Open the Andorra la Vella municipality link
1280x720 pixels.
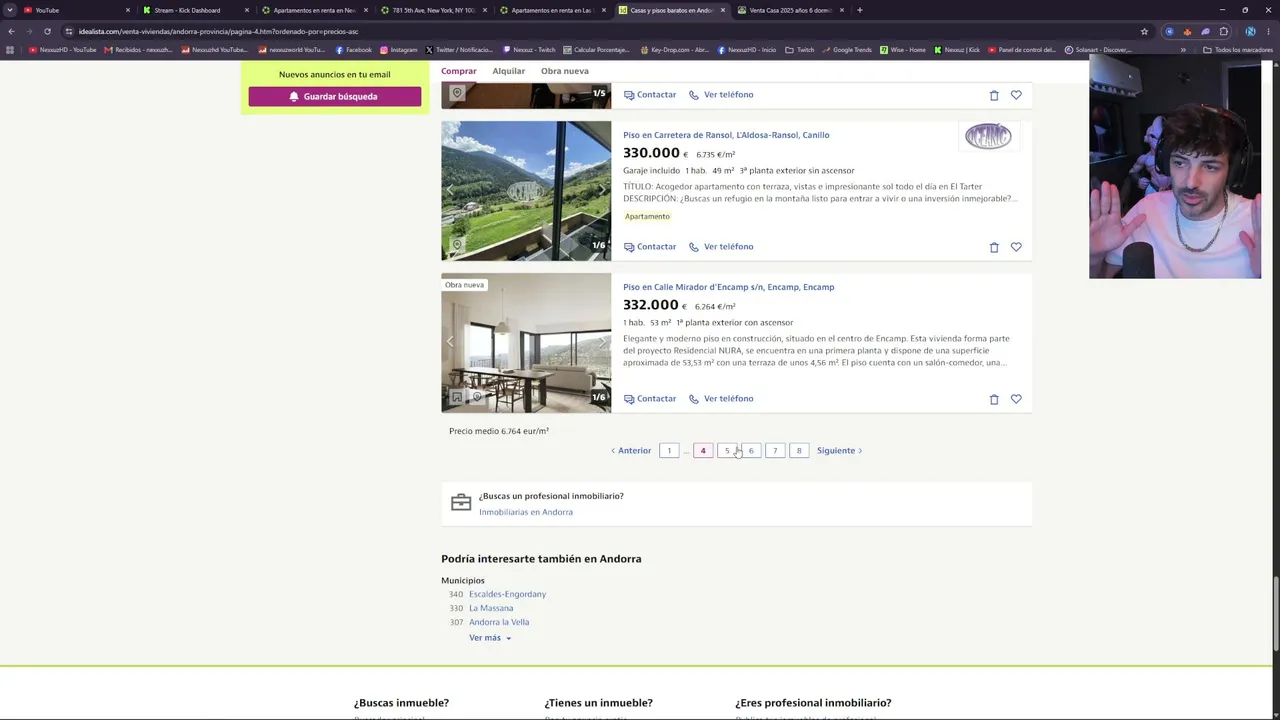pyautogui.click(x=499, y=622)
